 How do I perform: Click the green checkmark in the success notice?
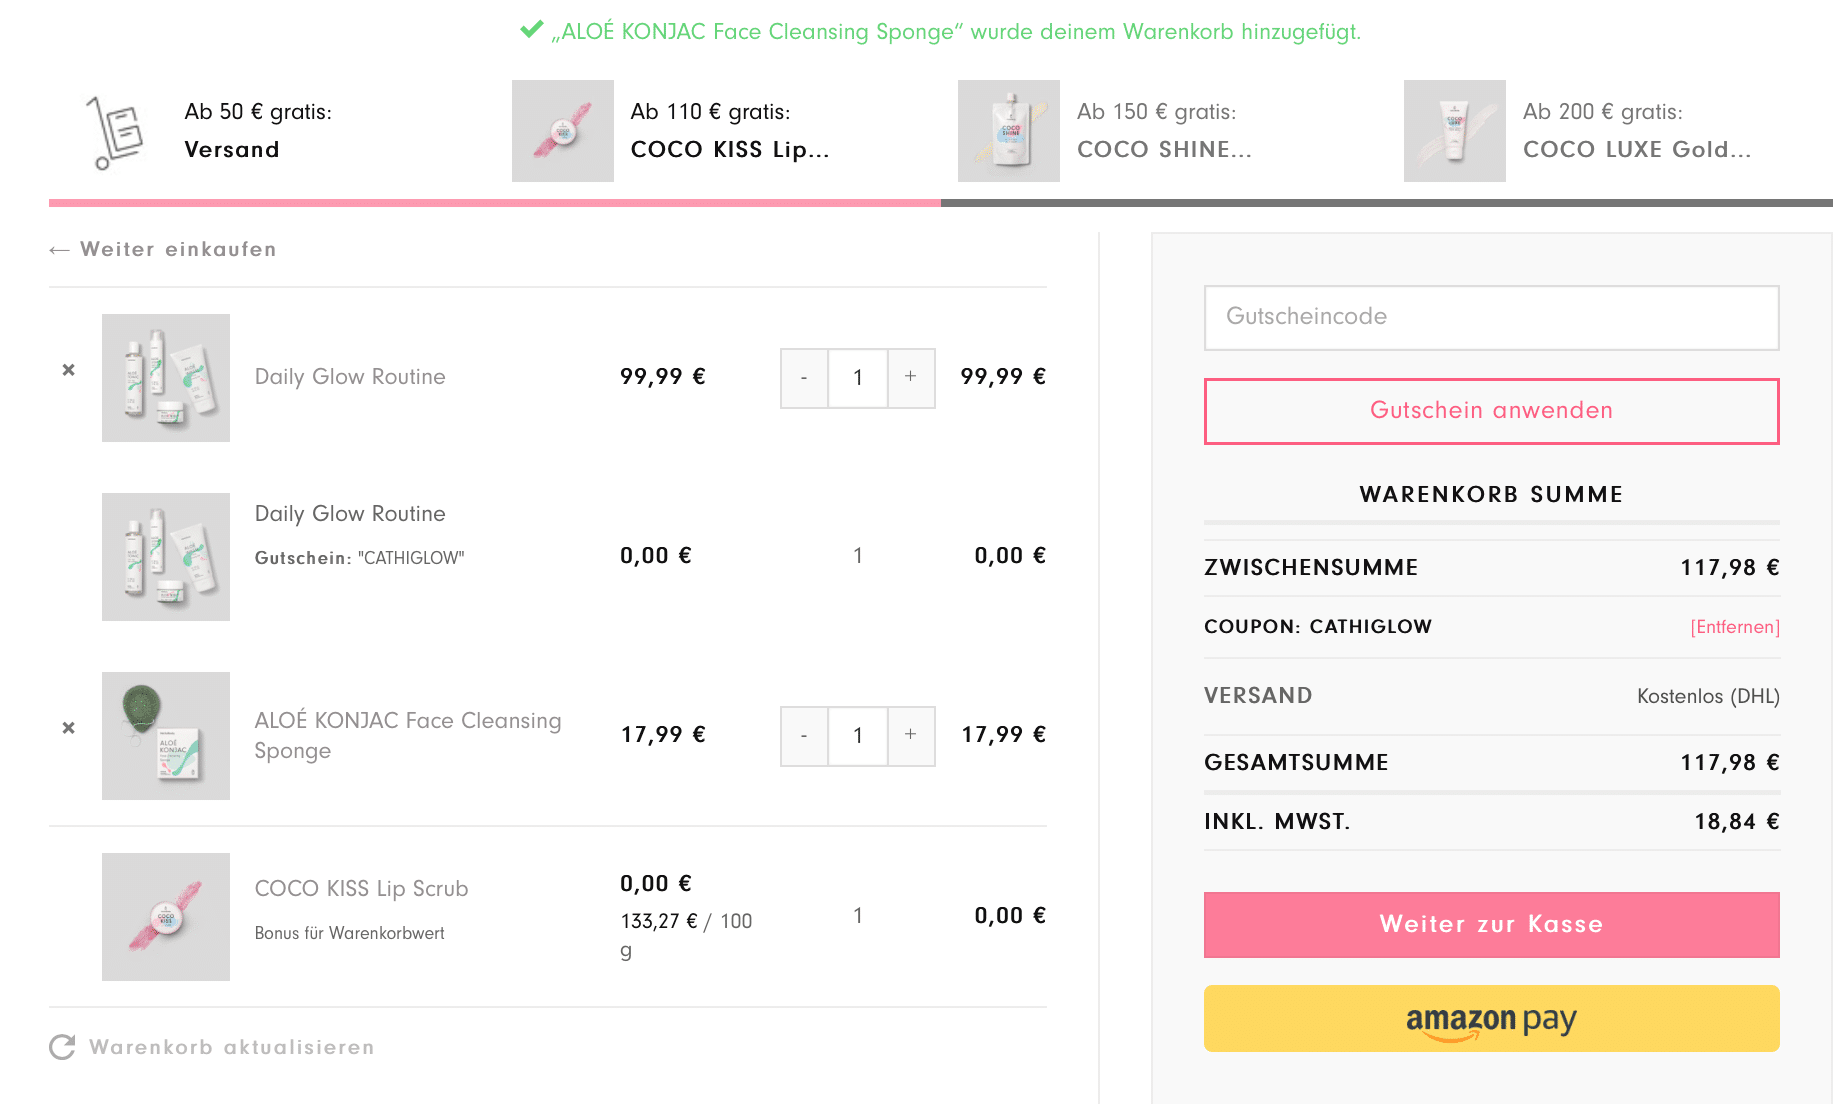pos(532,30)
